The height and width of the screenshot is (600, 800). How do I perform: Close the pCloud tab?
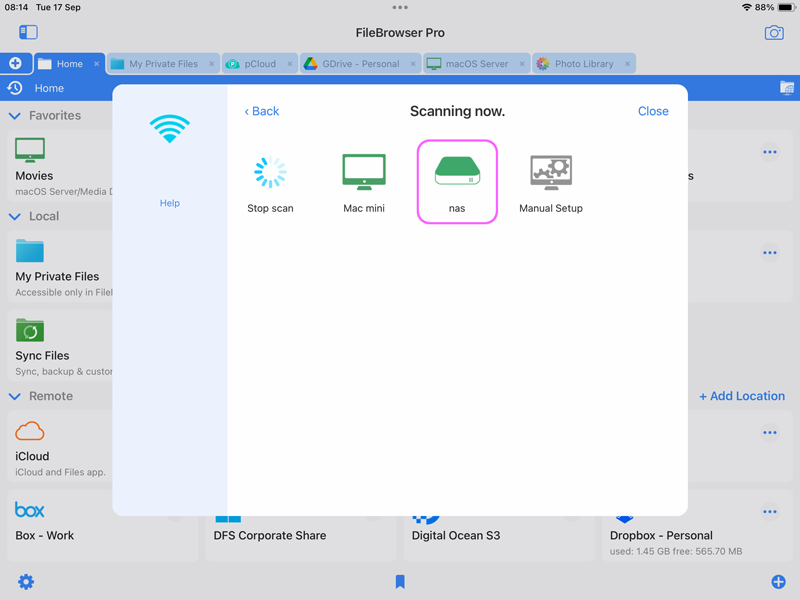tap(289, 64)
